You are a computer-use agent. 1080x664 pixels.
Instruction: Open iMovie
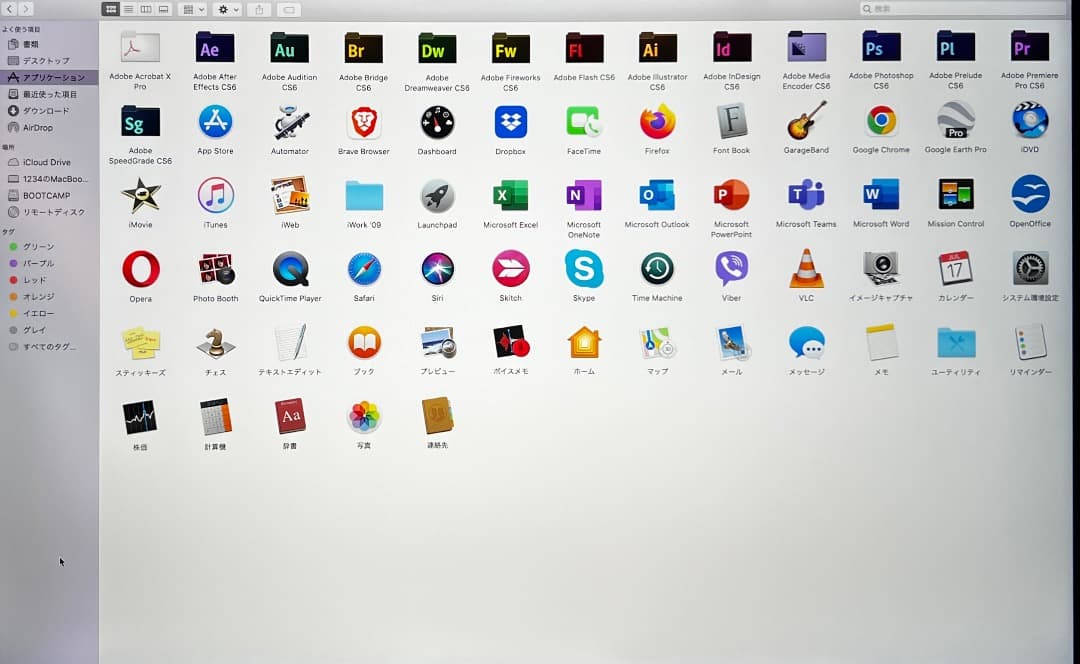tap(140, 196)
